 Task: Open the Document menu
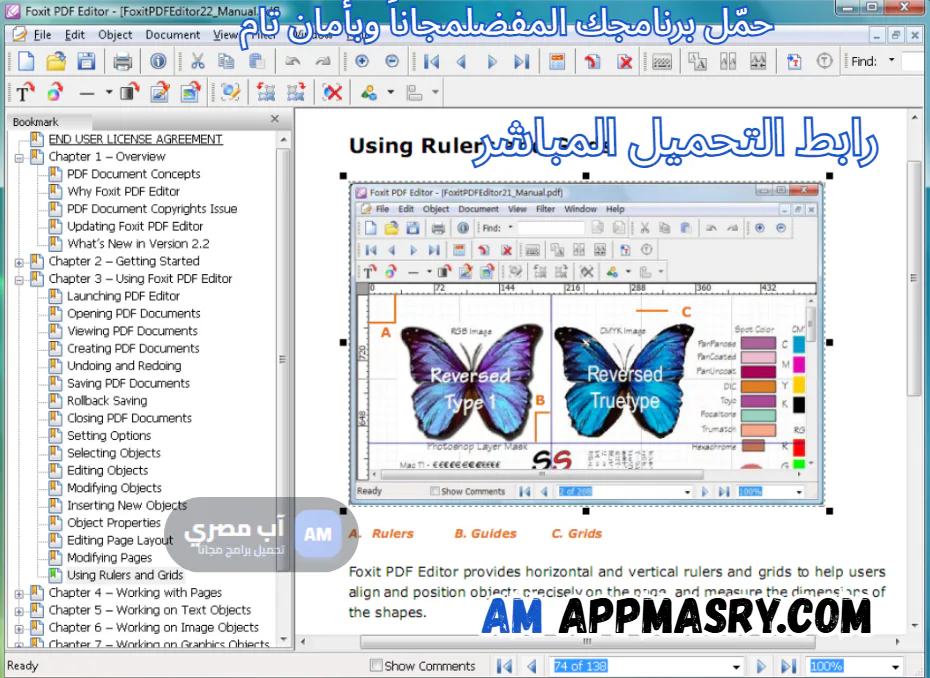pos(173,34)
